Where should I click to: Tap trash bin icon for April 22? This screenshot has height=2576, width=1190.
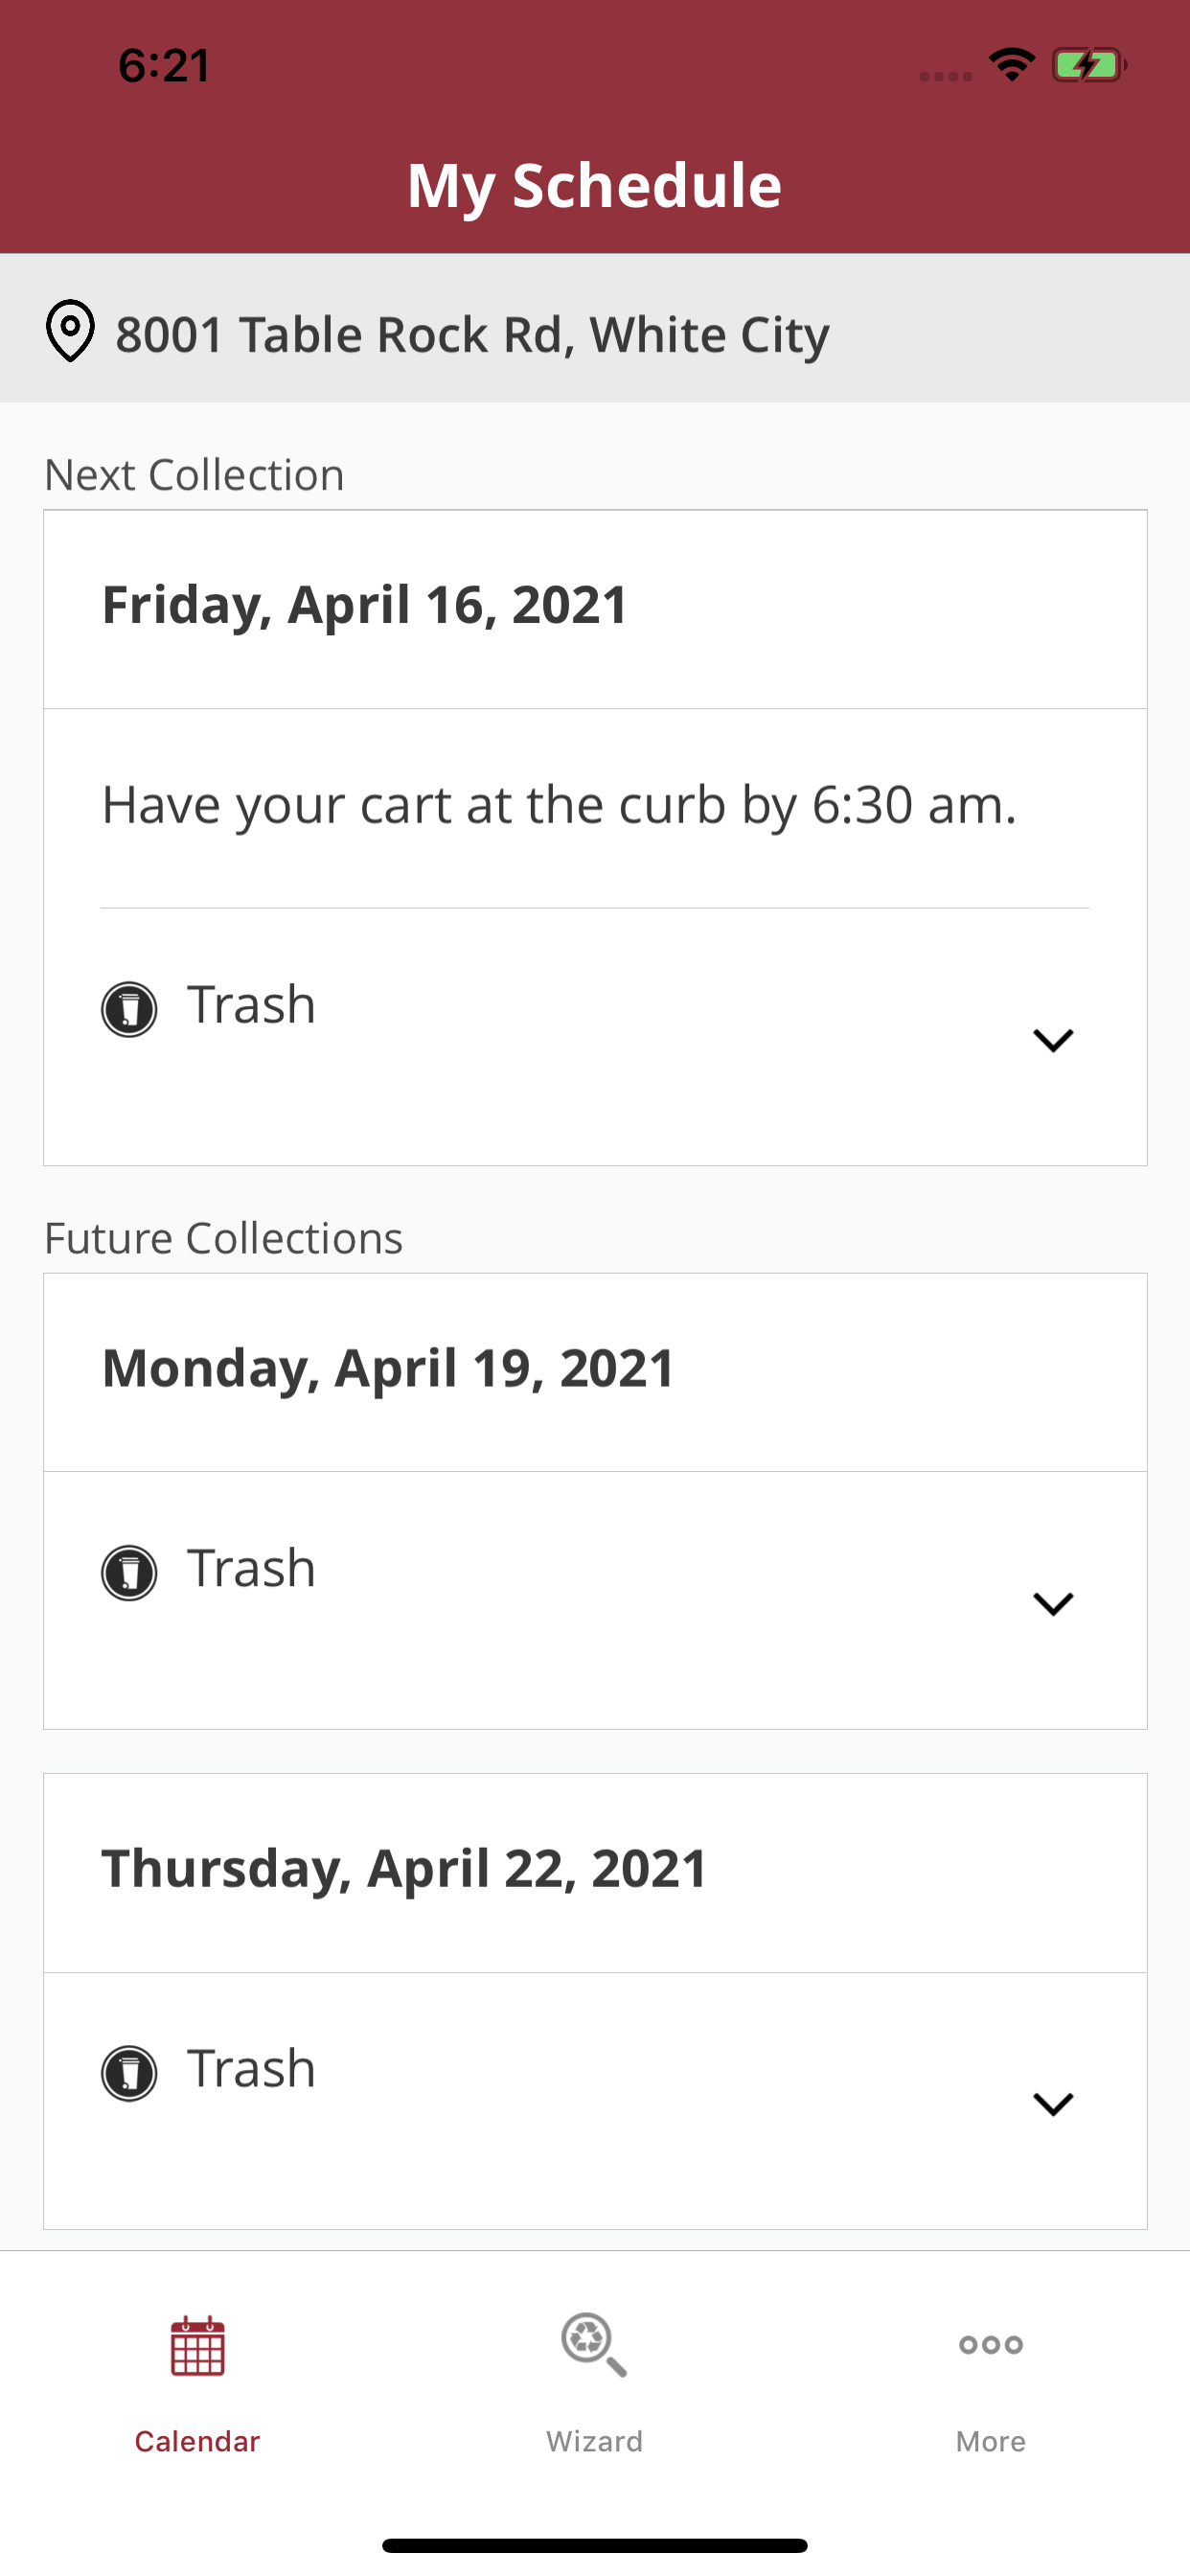129,2073
